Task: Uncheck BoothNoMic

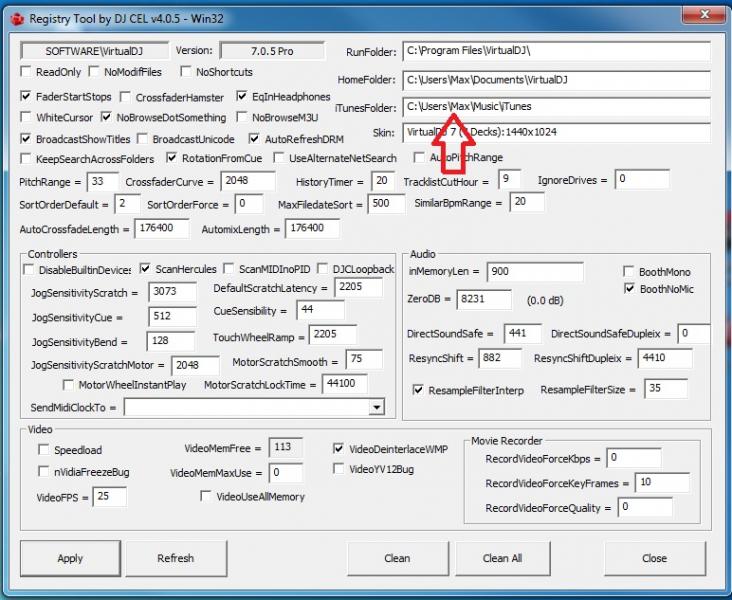Action: (629, 289)
